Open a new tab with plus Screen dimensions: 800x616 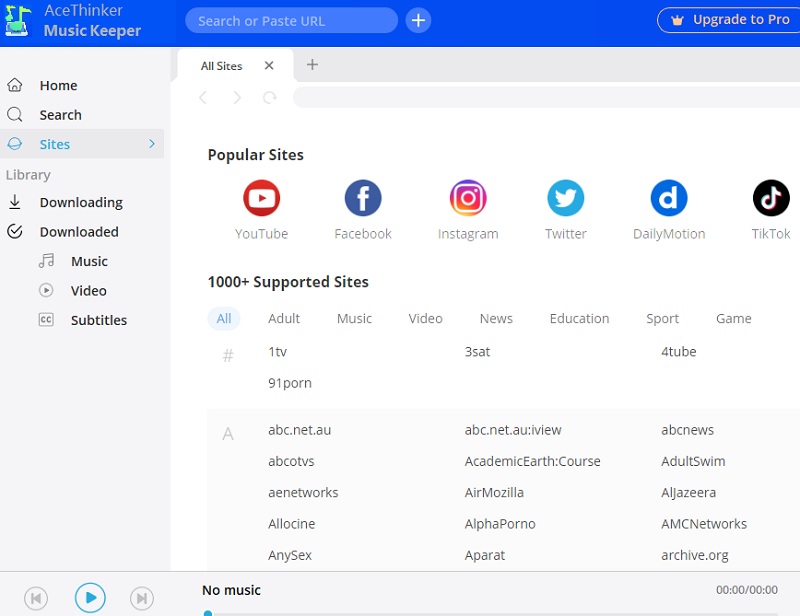pos(312,64)
